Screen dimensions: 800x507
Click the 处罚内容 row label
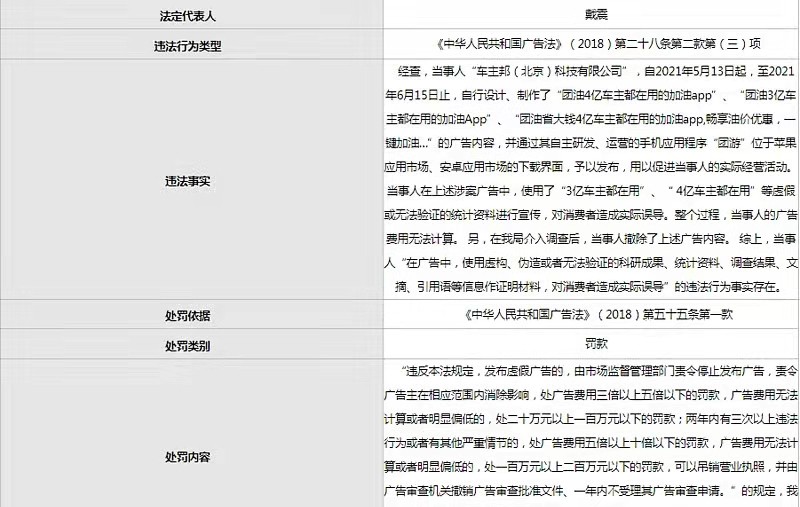tap(187, 457)
